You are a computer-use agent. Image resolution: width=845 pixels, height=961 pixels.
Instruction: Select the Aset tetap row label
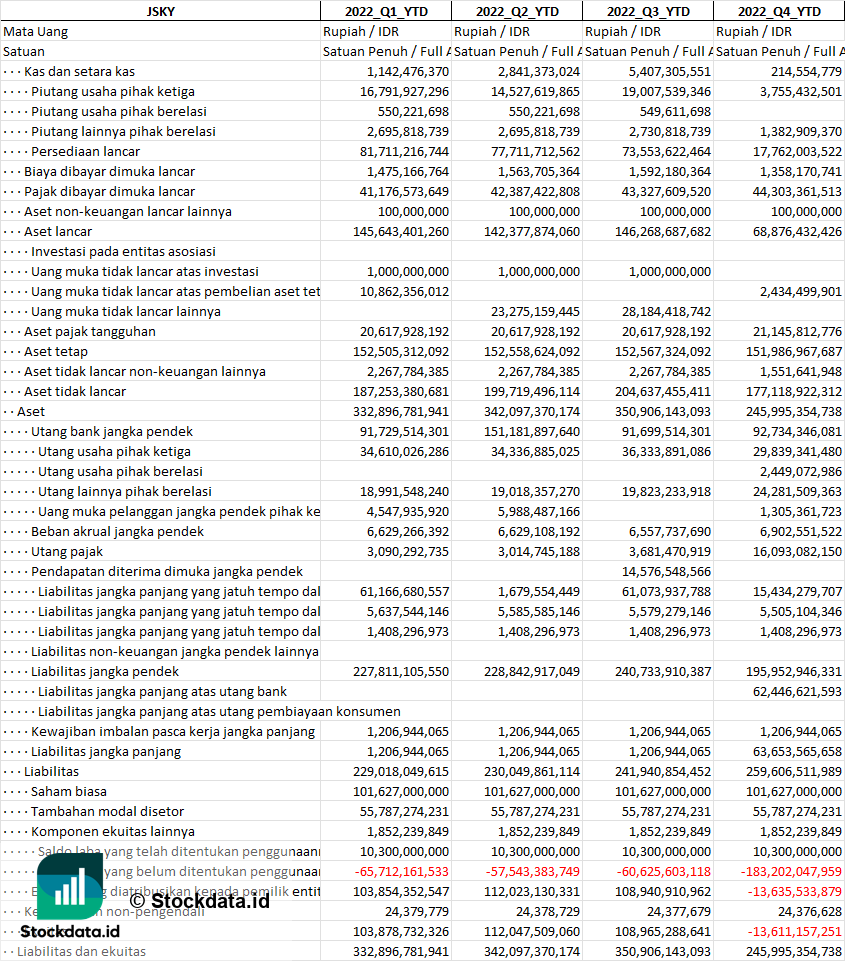(x=56, y=352)
